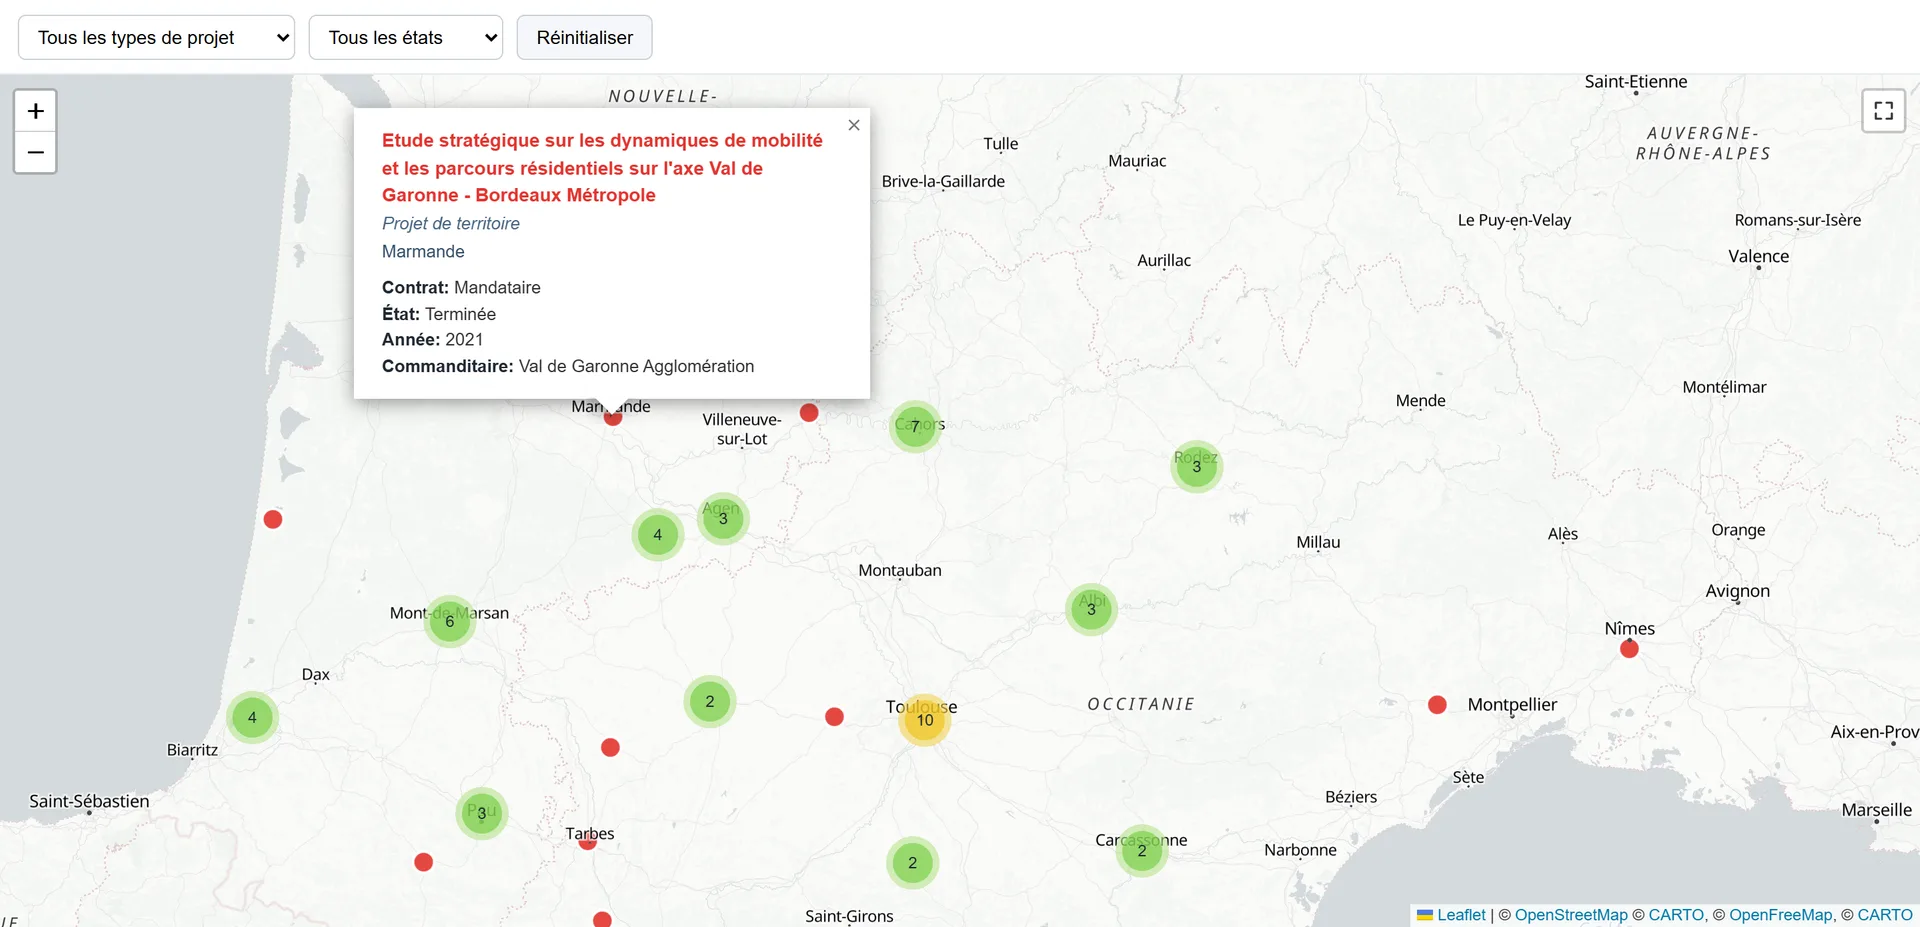The width and height of the screenshot is (1920, 927).
Task: Toggle fullscreen map view
Action: pyautogui.click(x=1883, y=111)
